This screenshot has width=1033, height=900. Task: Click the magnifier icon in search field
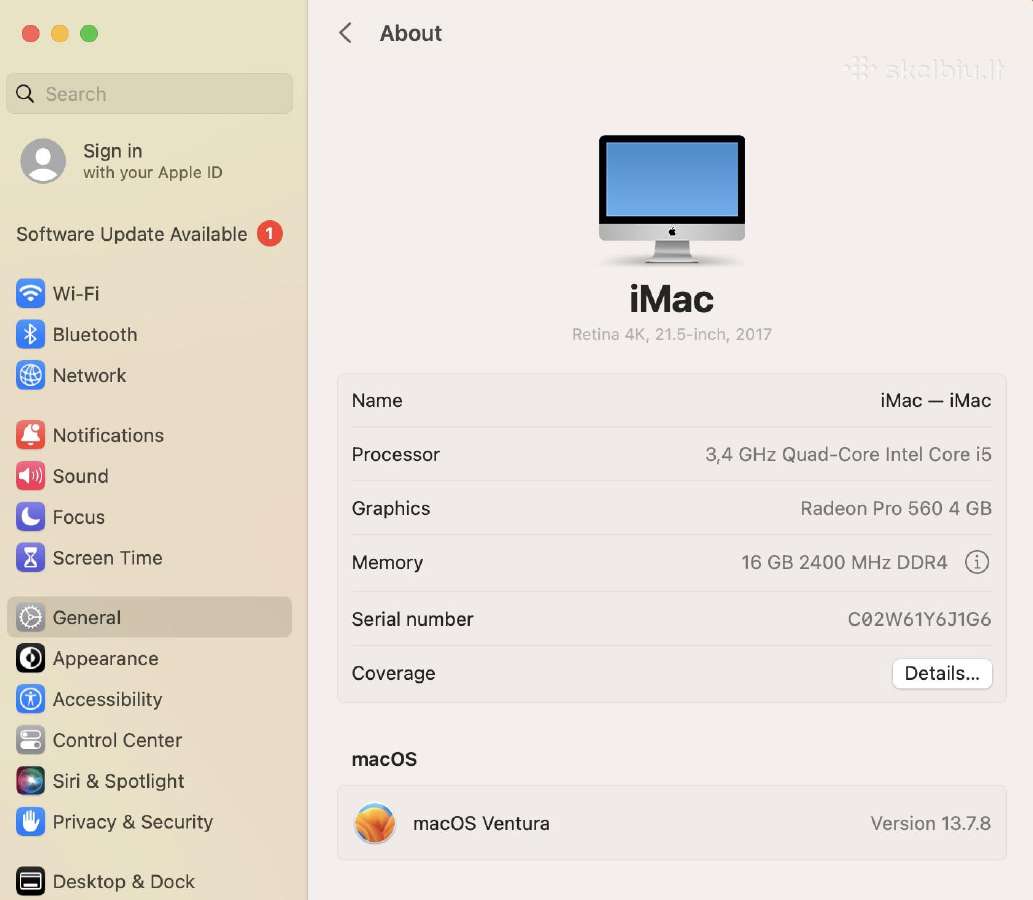[x=25, y=94]
